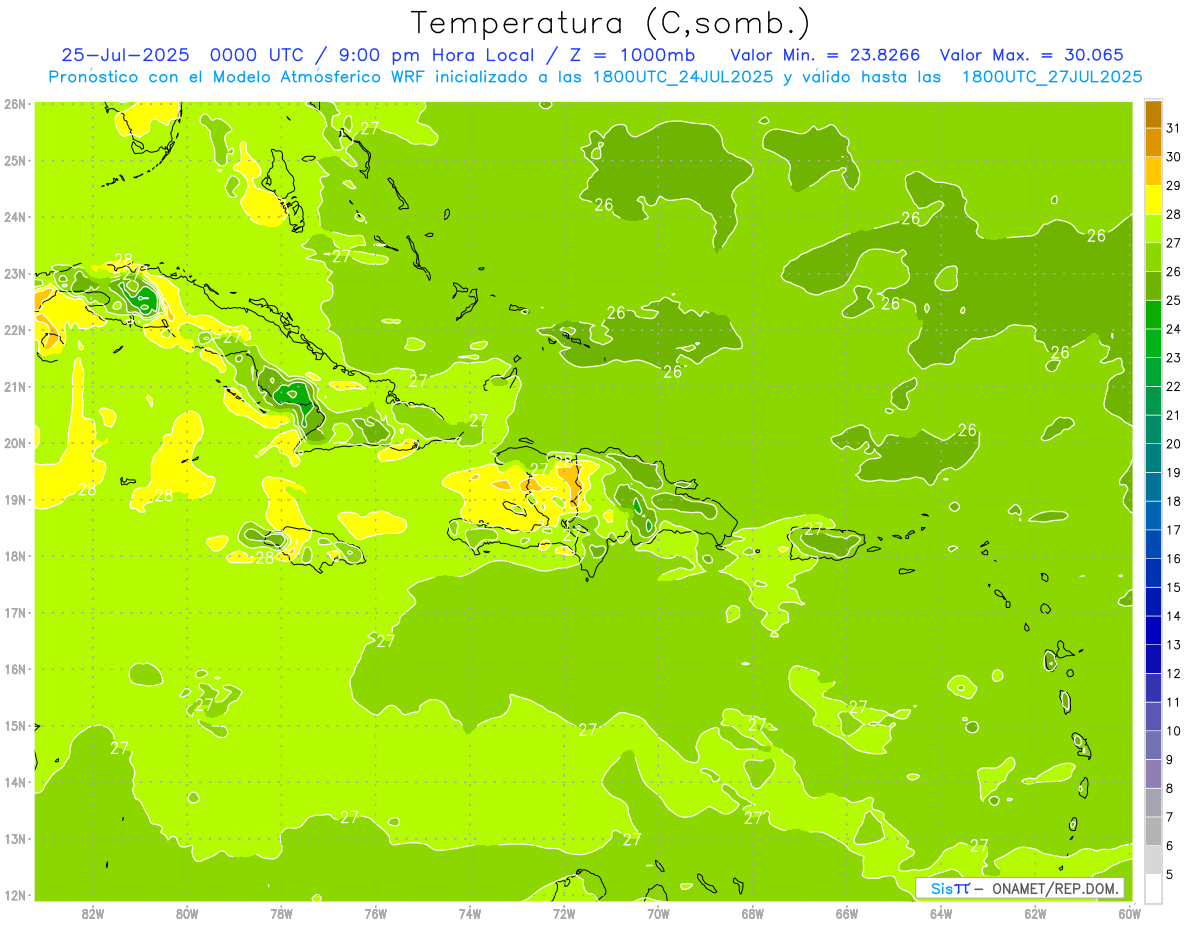Click legend scale value 30

(1173, 157)
